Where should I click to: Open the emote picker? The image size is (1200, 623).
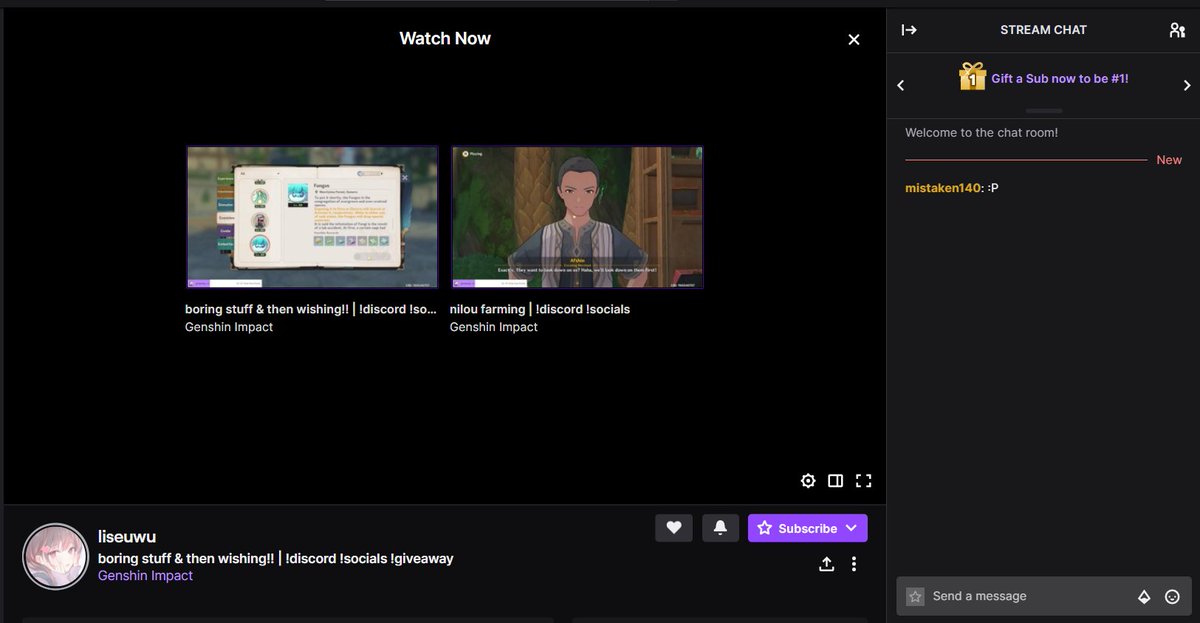(1173, 597)
